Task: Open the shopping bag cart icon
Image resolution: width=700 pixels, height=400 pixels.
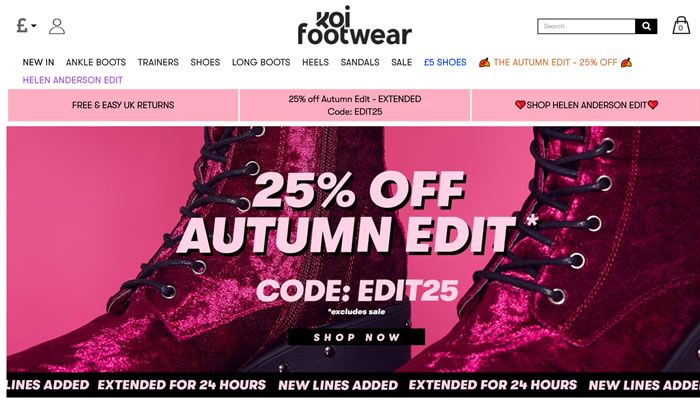Action: [x=681, y=25]
